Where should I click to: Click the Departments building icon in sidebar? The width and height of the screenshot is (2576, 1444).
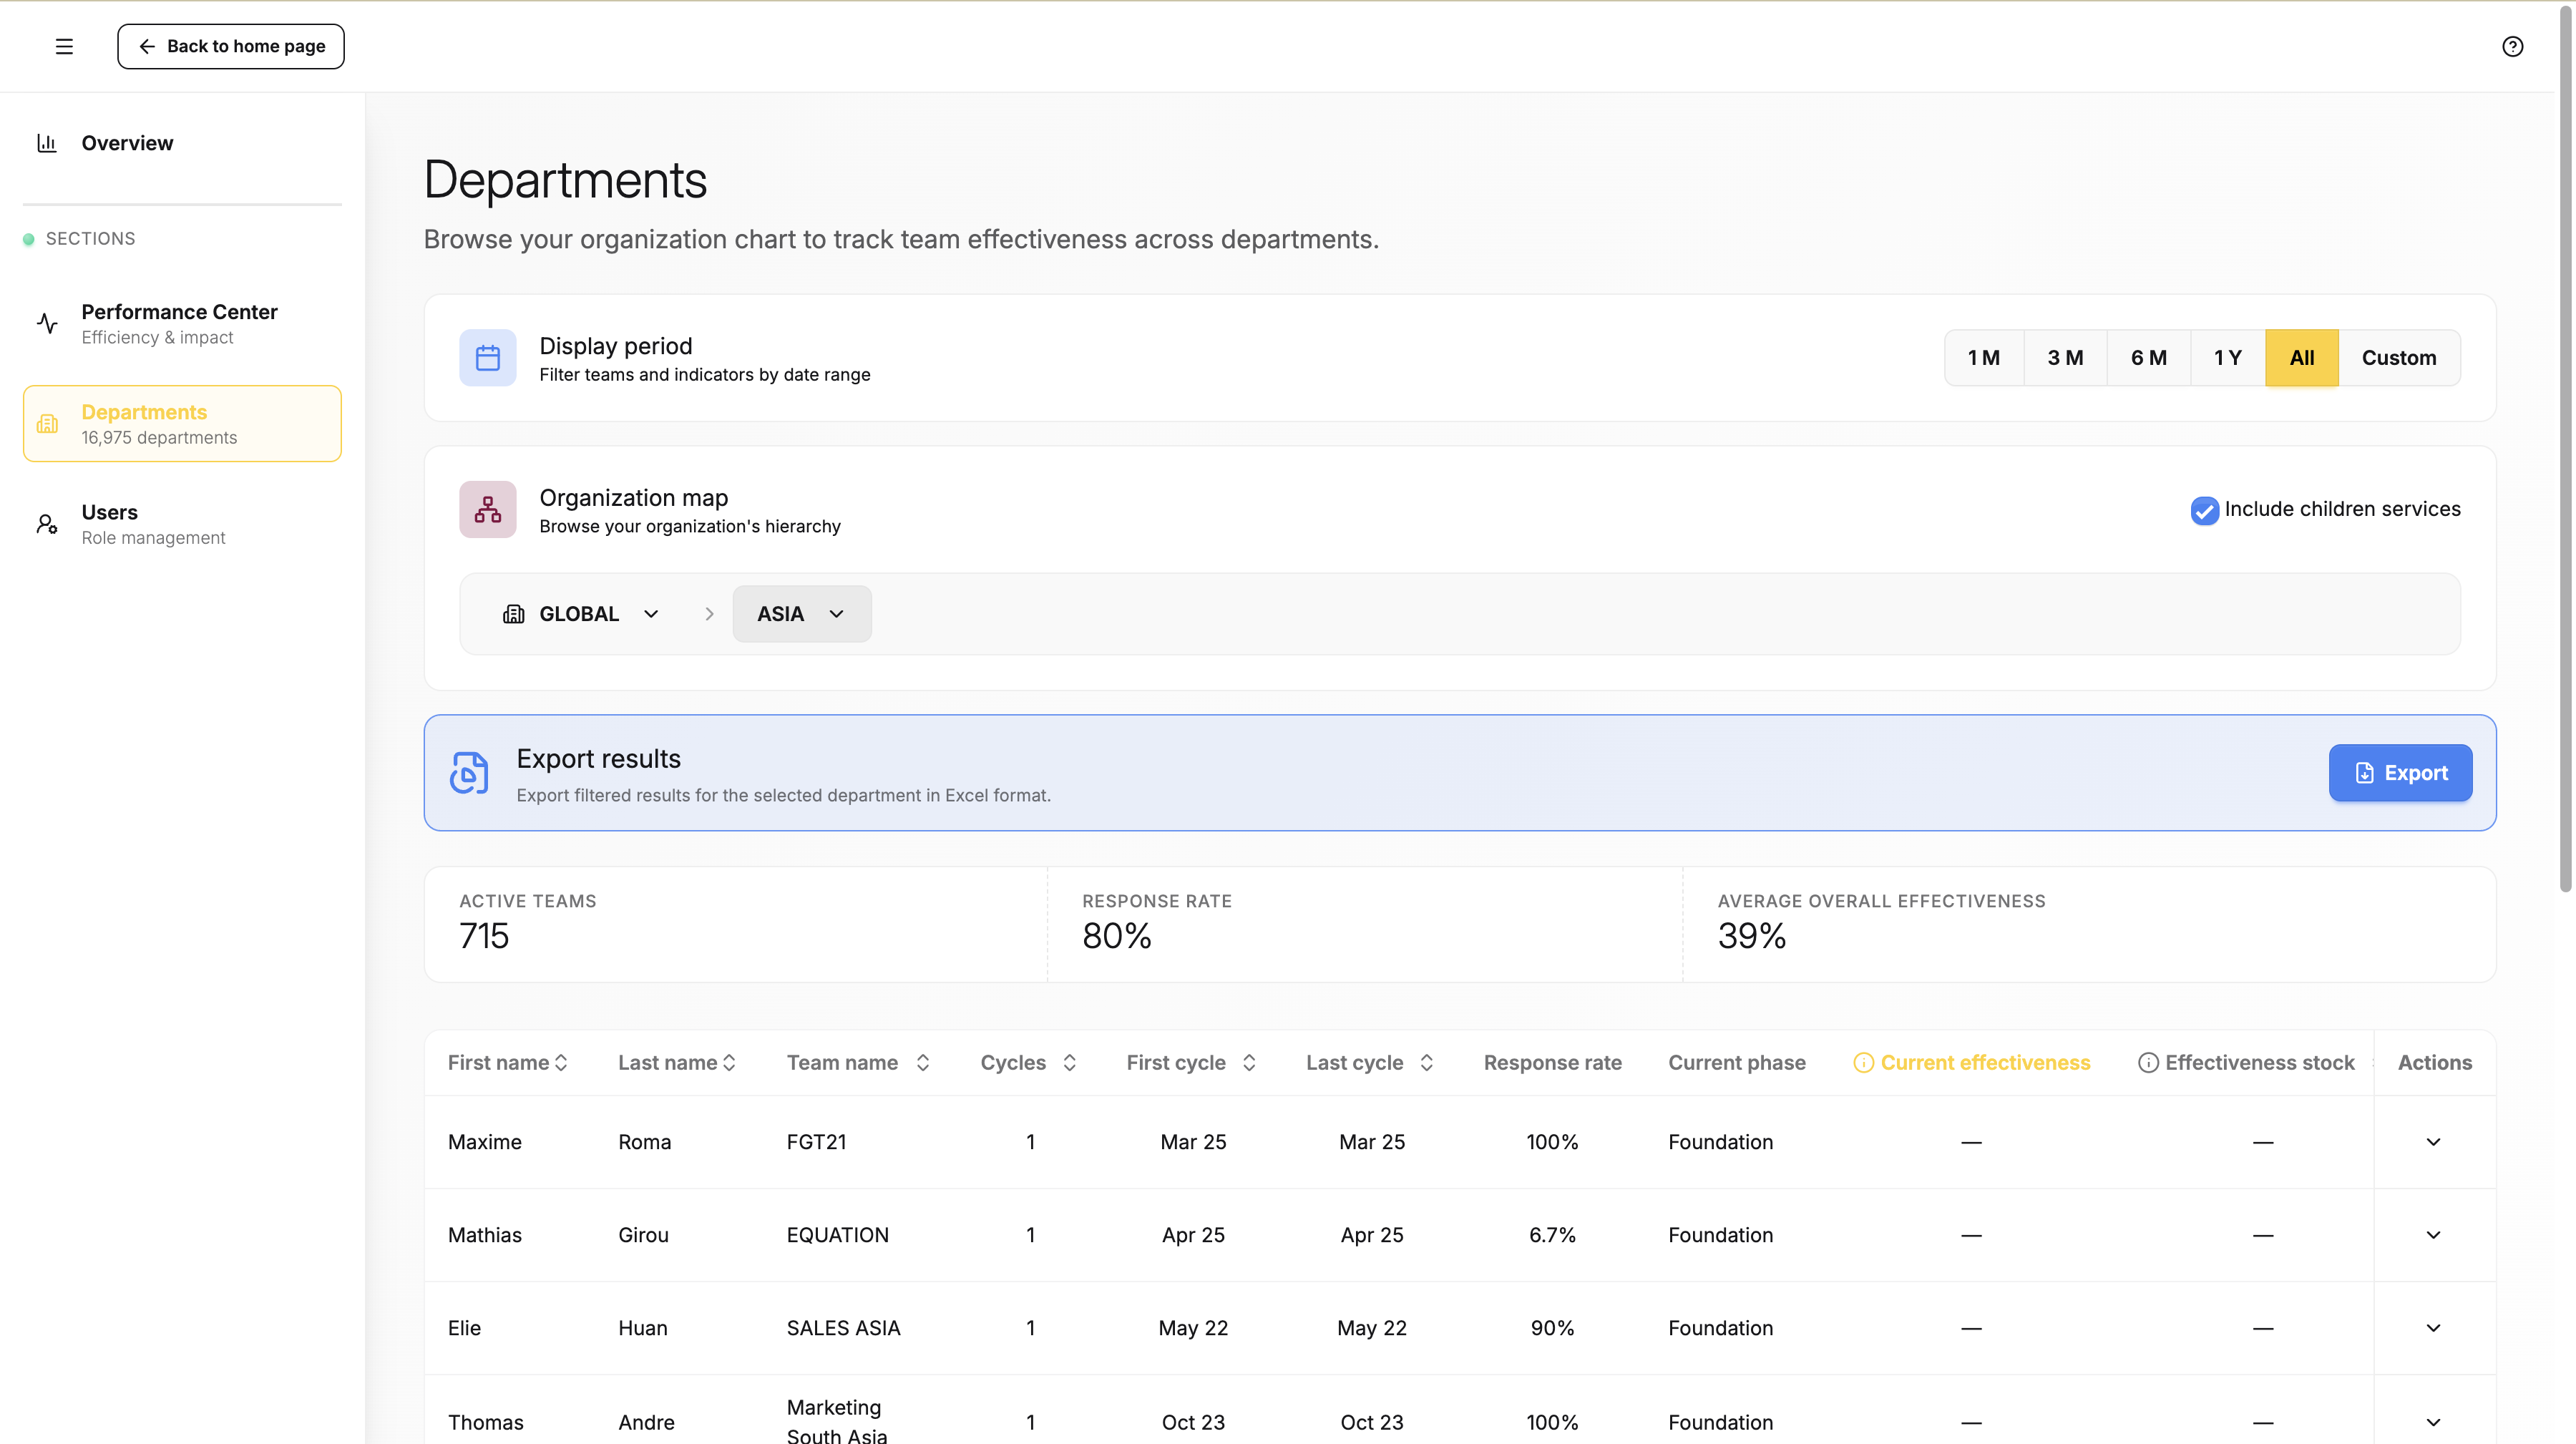[47, 424]
